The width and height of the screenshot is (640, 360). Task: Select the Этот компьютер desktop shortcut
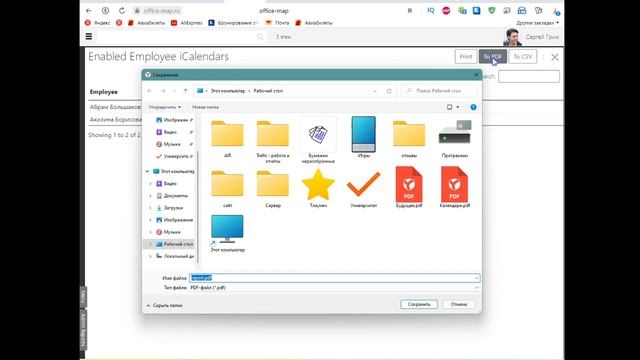(227, 233)
